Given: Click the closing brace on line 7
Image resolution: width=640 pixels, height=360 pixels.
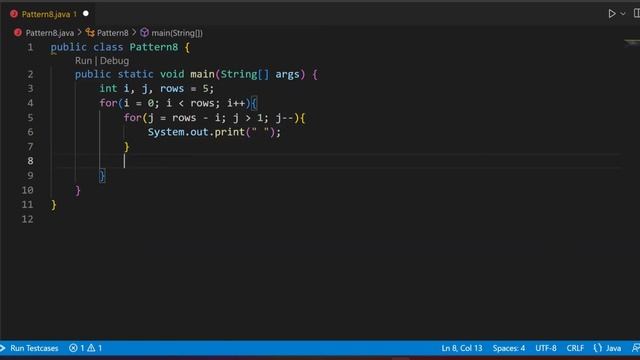Looking at the screenshot, I should [127, 147].
